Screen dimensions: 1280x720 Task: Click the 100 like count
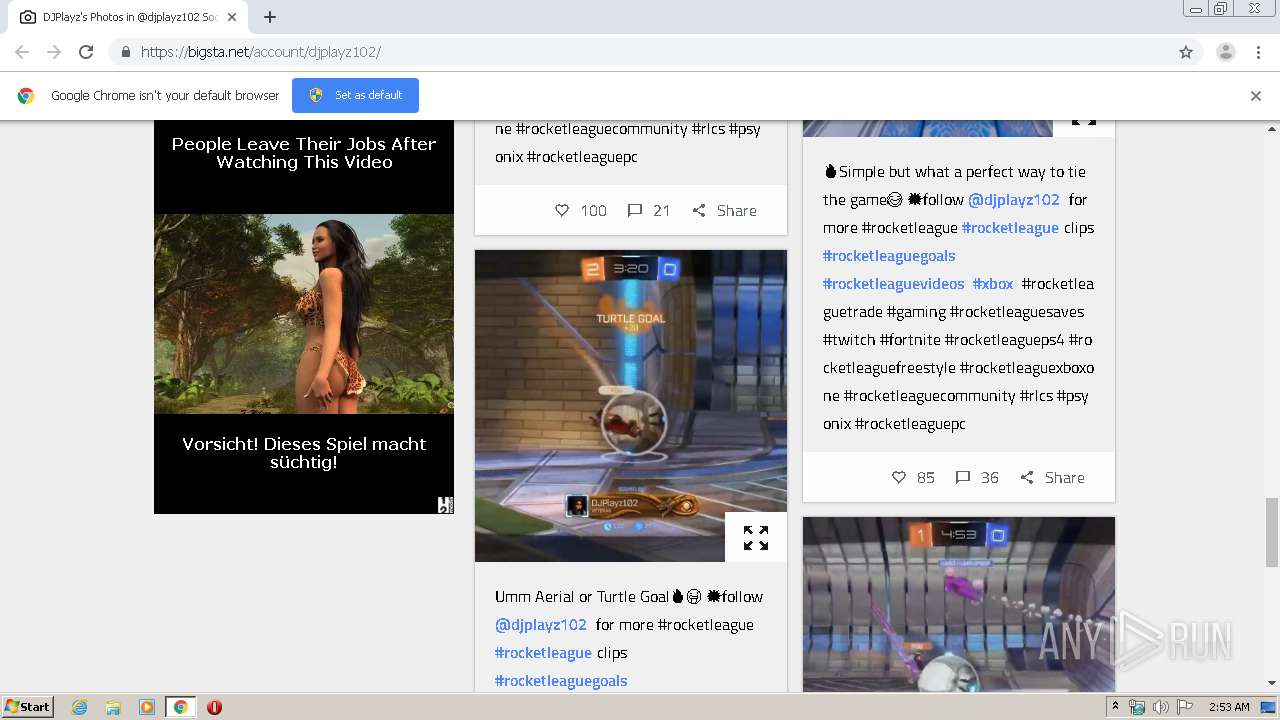[593, 210]
